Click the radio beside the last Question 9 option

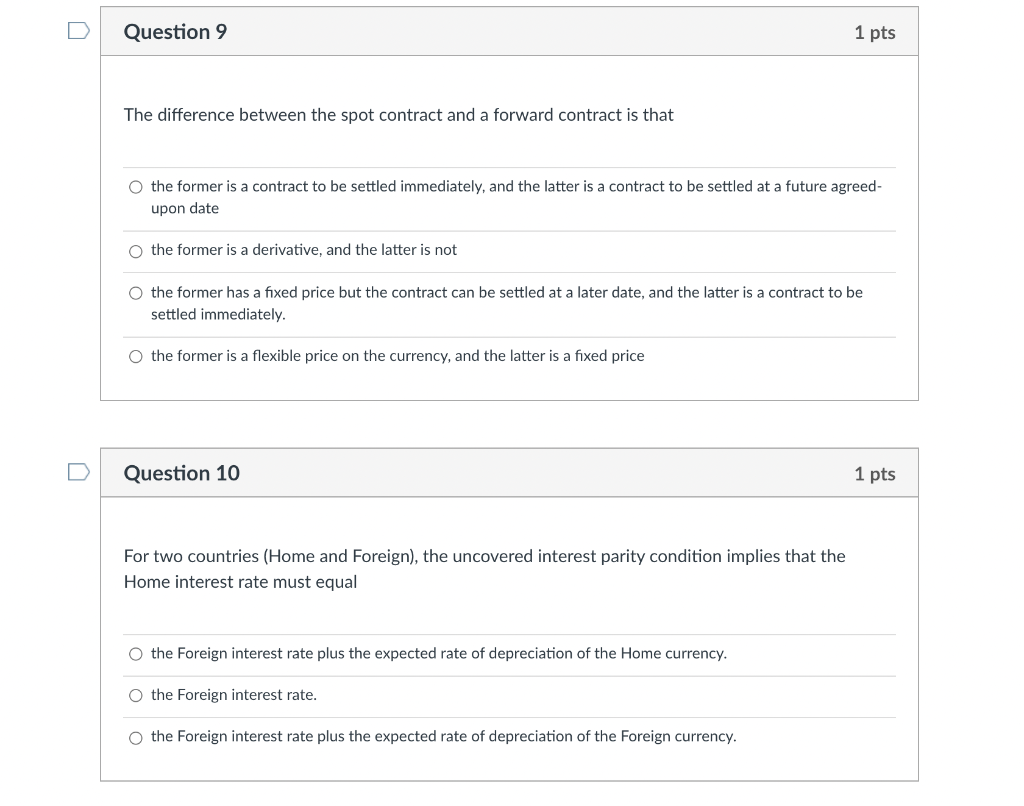136,356
